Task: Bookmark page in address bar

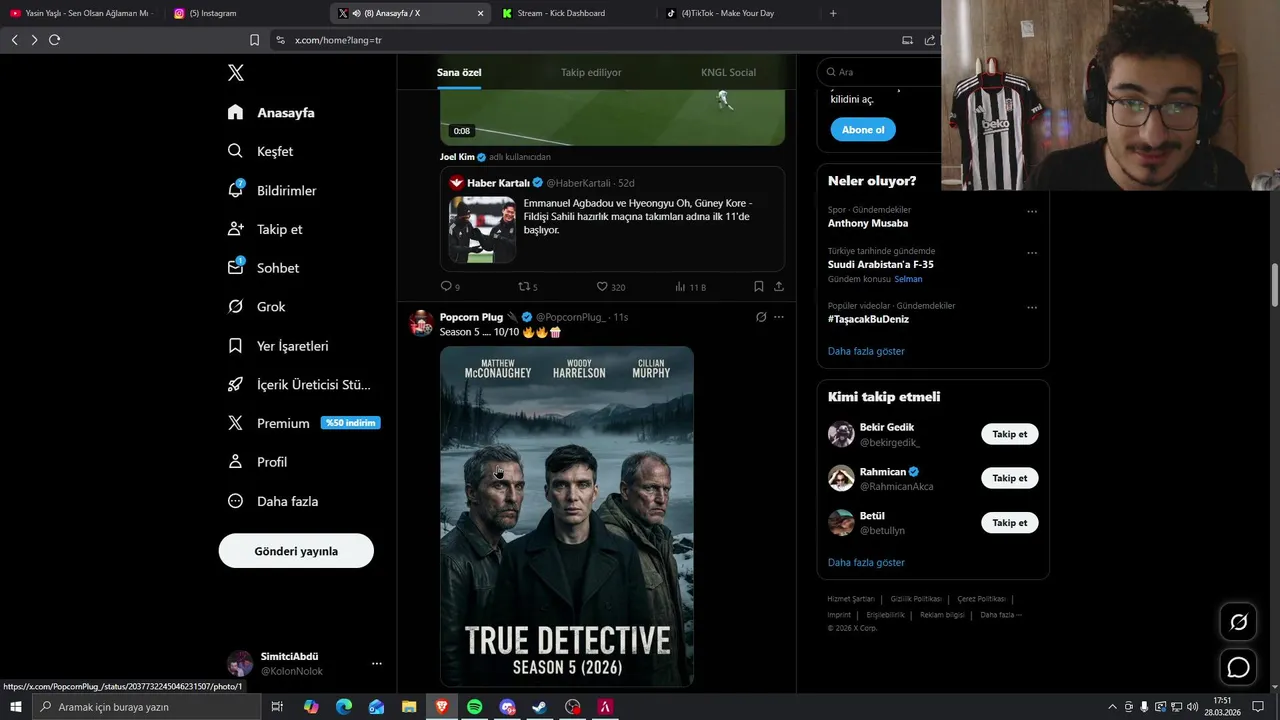Action: coord(254,40)
